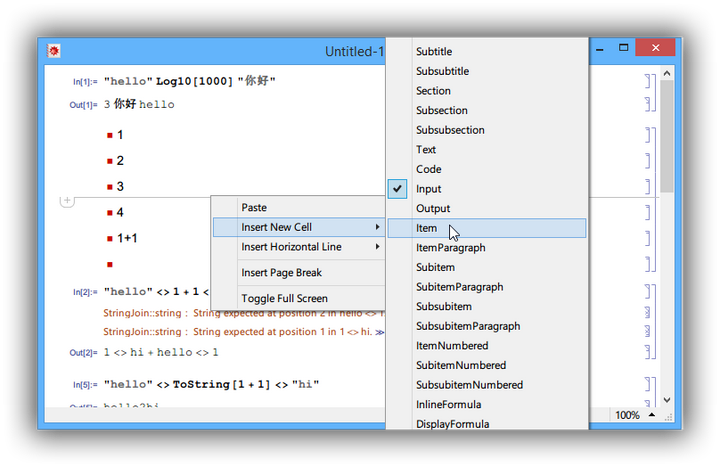Click Toggle Full Screen menu entry
The height and width of the screenshot is (467, 720).
pos(284,298)
